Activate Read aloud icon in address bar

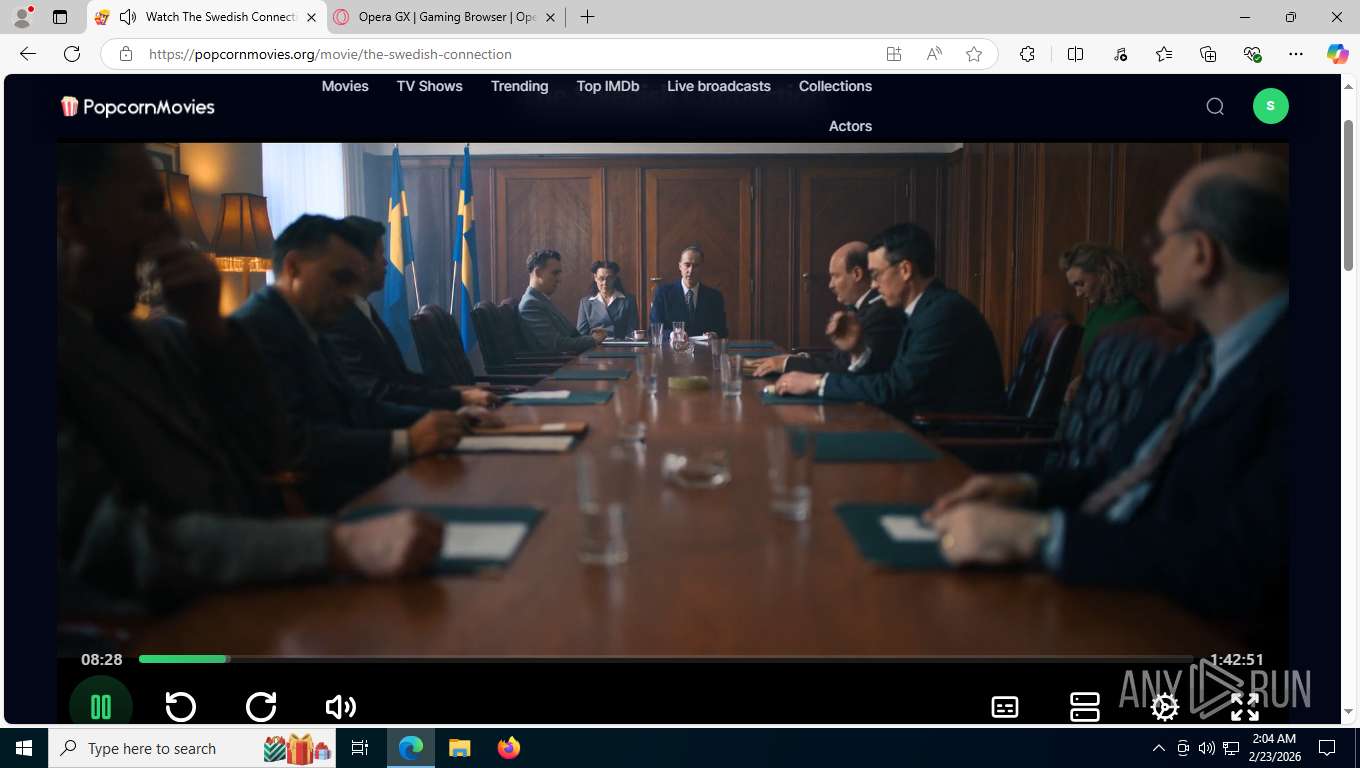[x=934, y=54]
